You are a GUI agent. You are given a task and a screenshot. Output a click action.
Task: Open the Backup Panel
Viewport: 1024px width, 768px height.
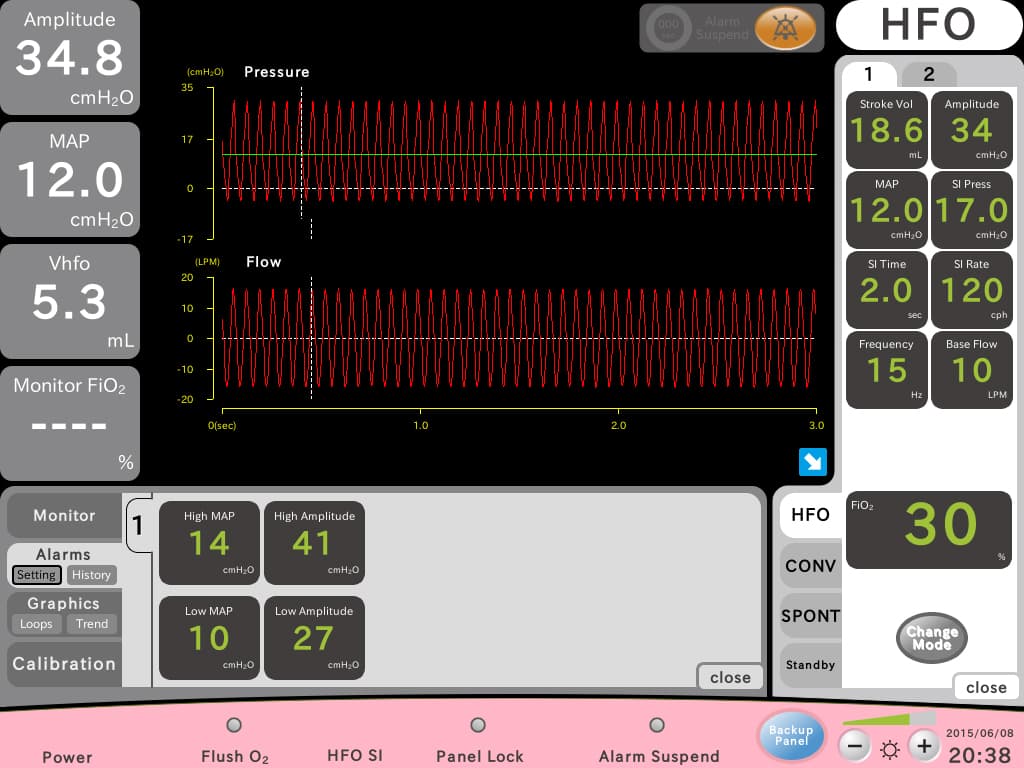pos(791,735)
